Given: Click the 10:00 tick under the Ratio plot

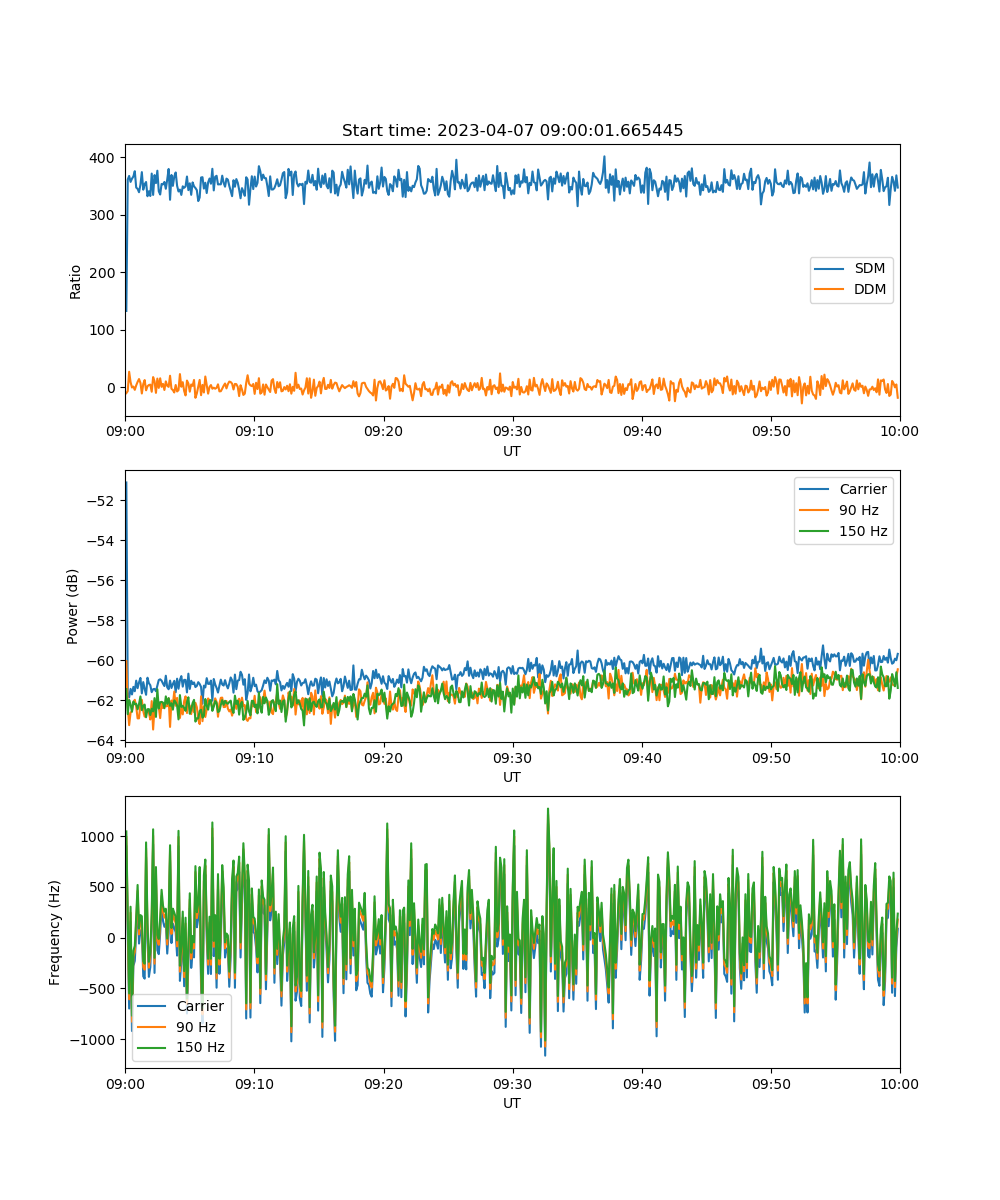Looking at the screenshot, I should (x=900, y=431).
